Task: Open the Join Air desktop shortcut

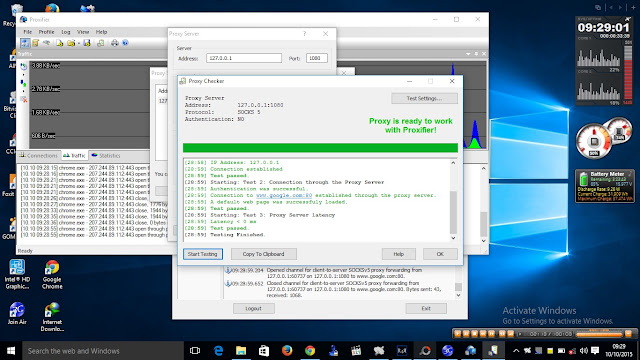Action: pyautogui.click(x=17, y=313)
